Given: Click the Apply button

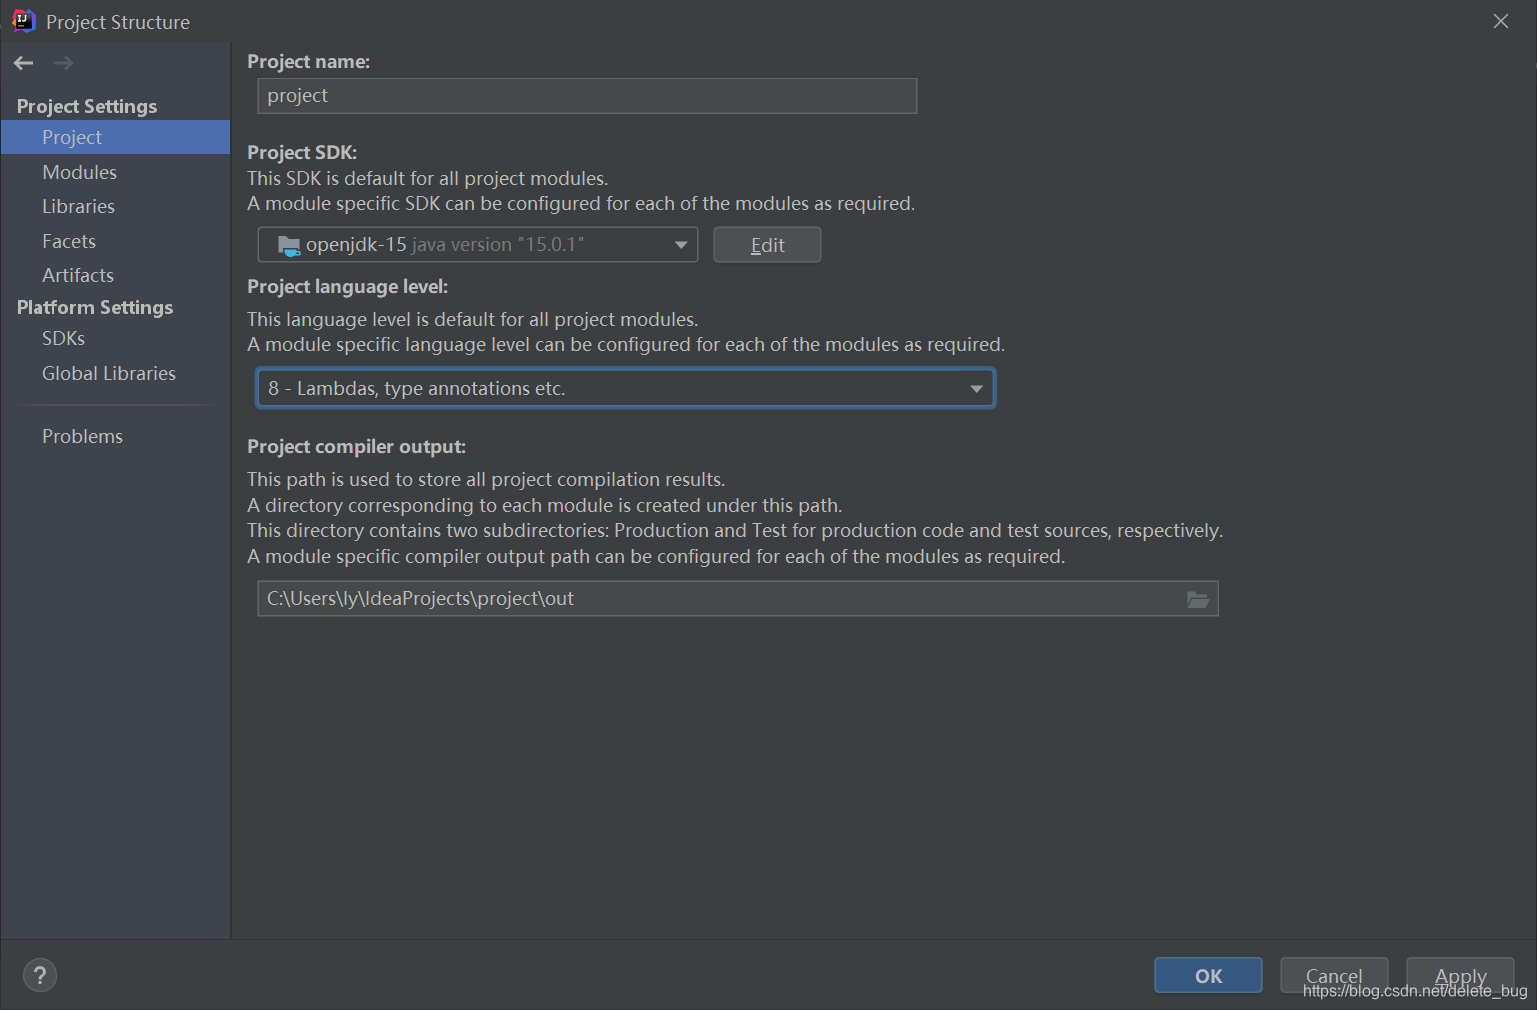Looking at the screenshot, I should [x=1460, y=976].
